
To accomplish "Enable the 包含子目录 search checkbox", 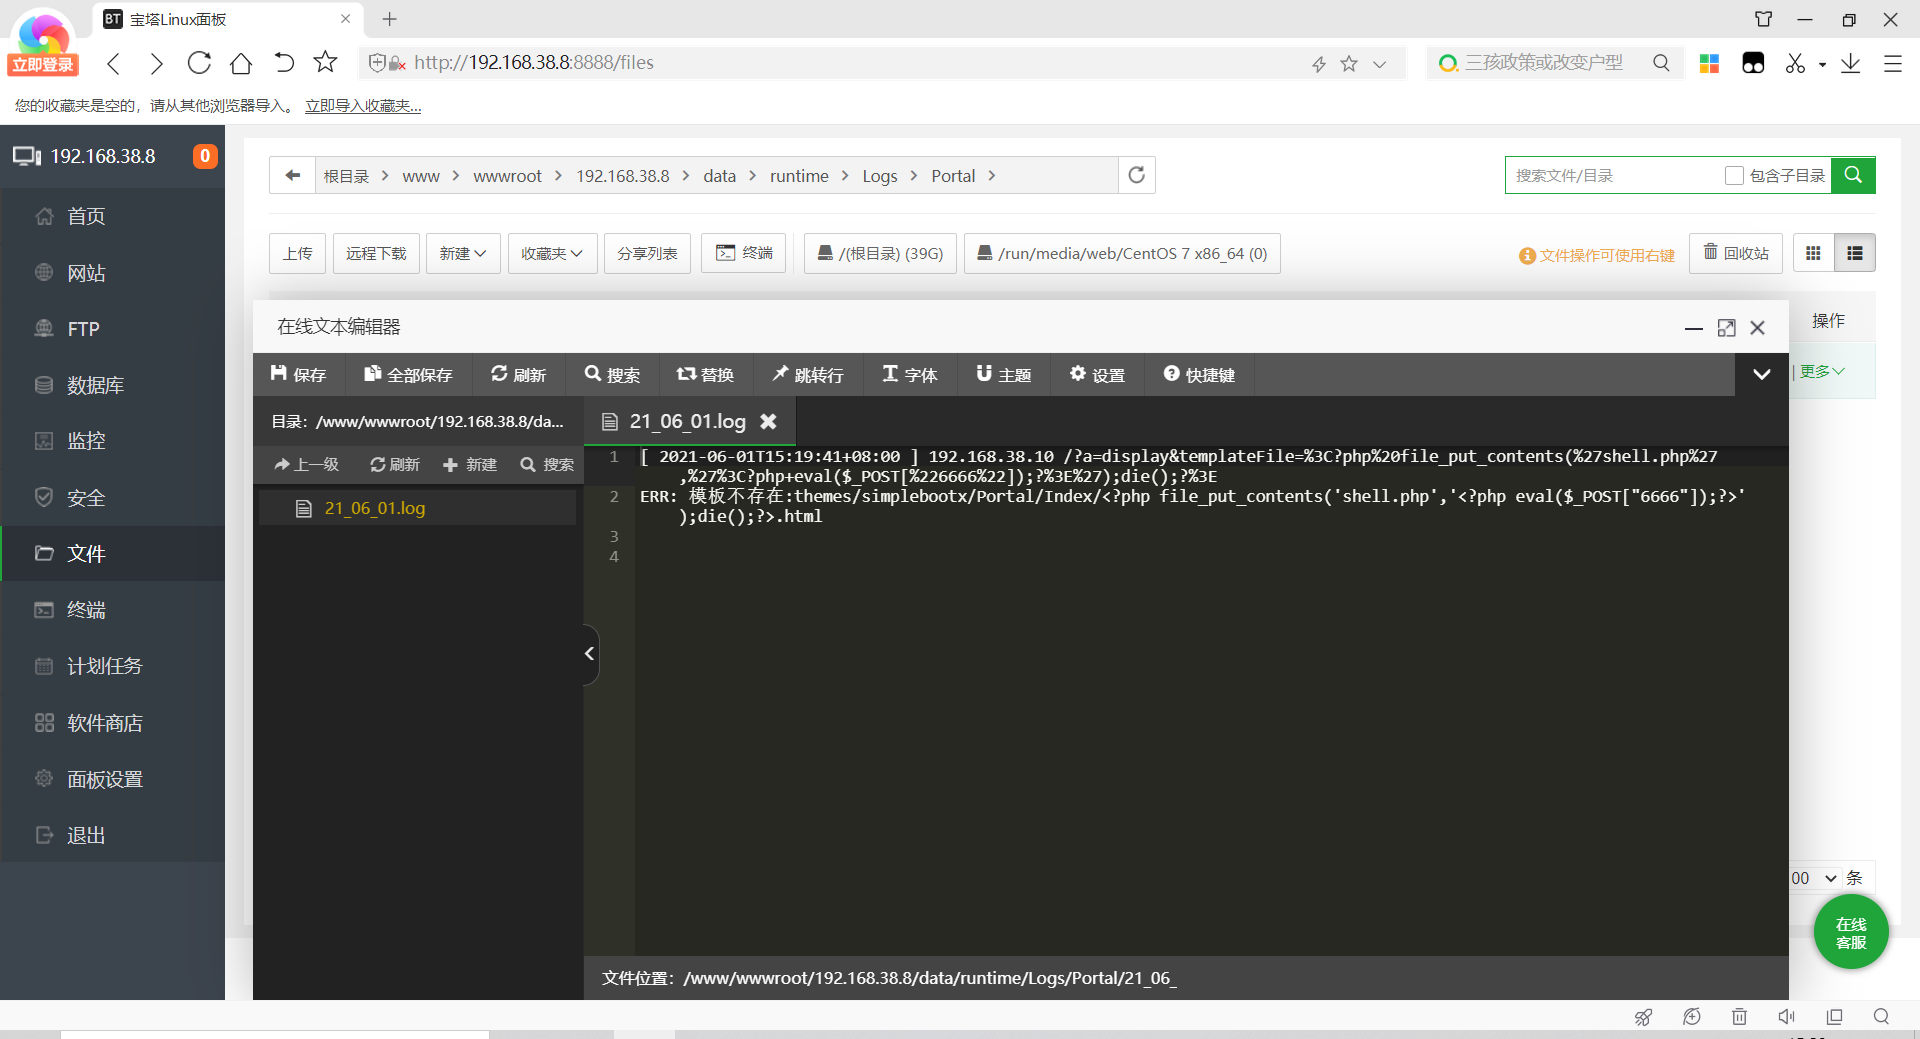I will pos(1735,175).
